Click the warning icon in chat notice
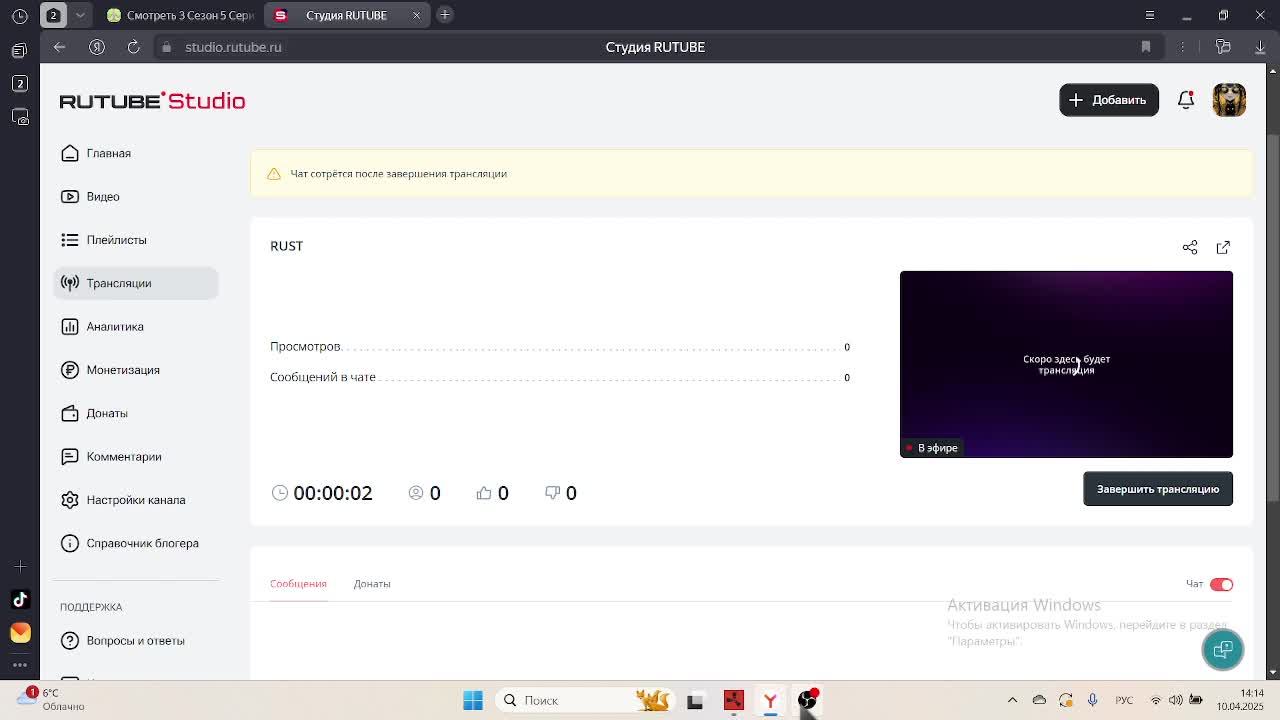Viewport: 1280px width, 720px height. [x=274, y=174]
